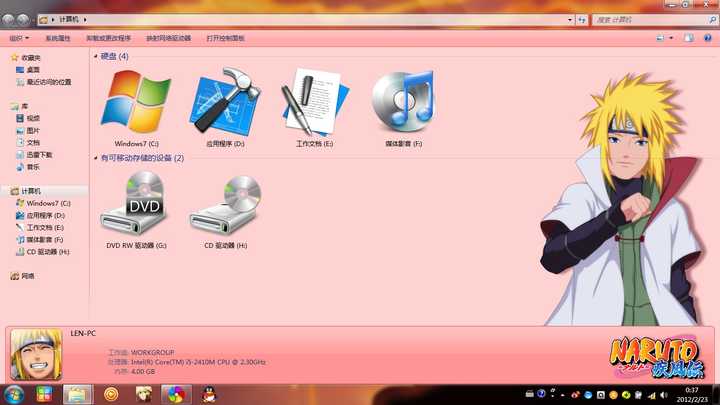Click the Weibo red eye tray icon
This screenshot has width=720, height=405.
coord(575,395)
